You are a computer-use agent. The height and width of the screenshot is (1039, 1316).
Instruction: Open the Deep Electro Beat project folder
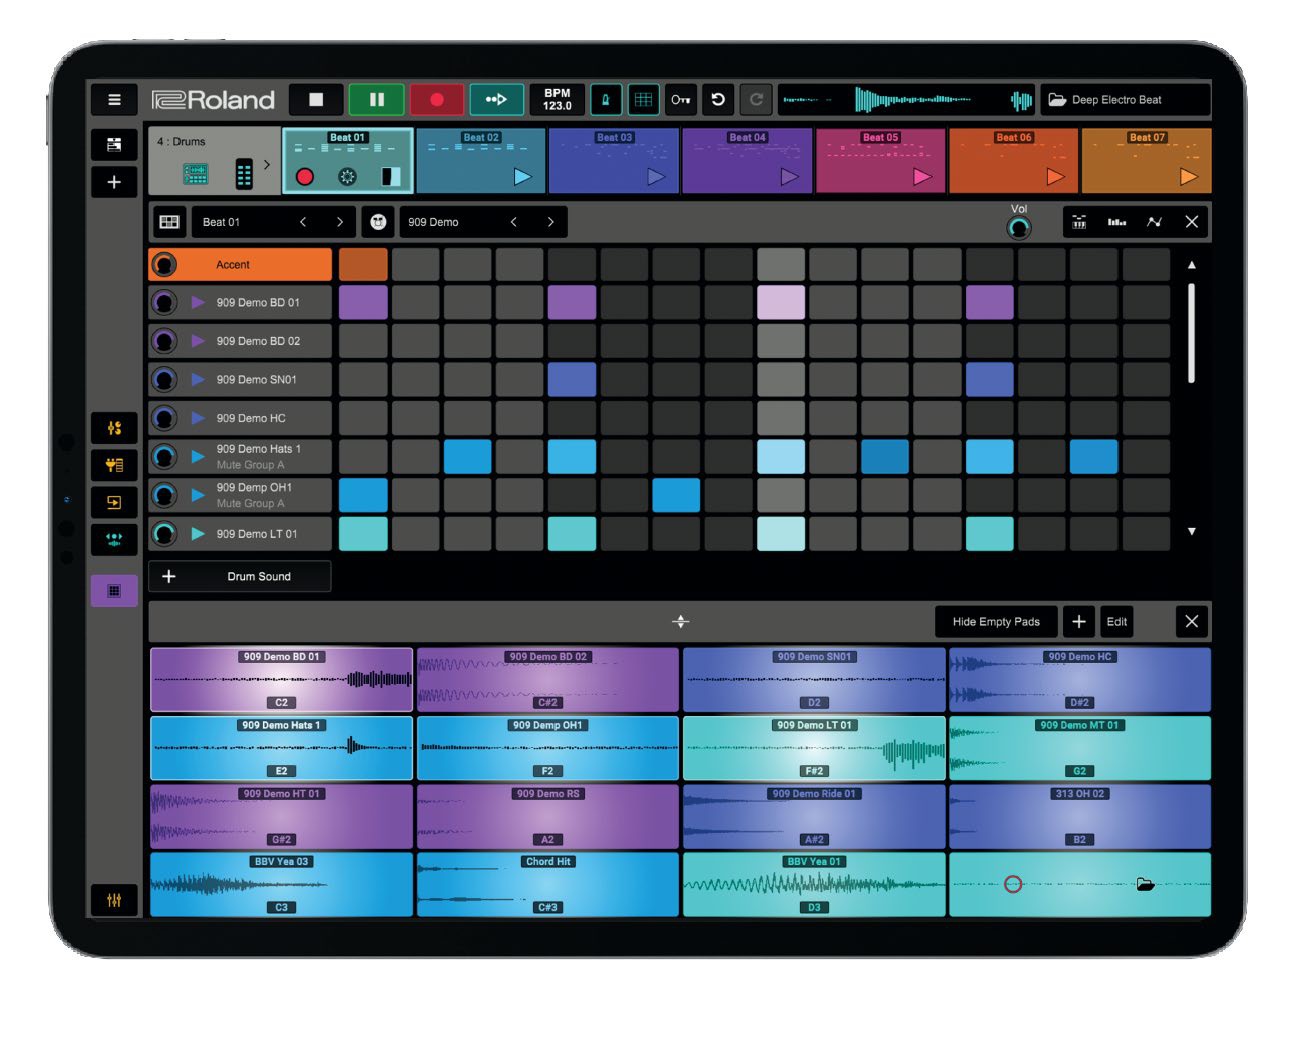[1126, 100]
